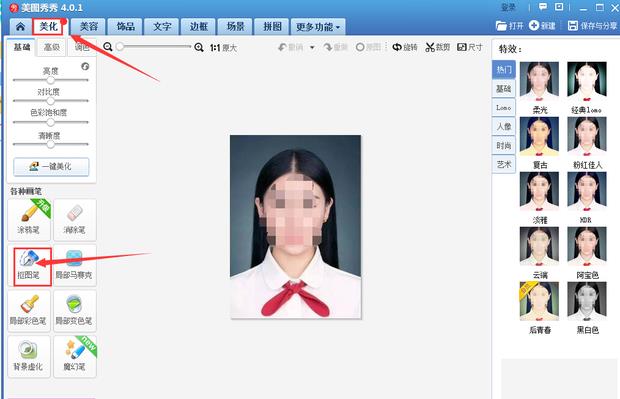The width and height of the screenshot is (620, 399).
Task: Apply the 柔光 effect thumbnail
Action: tap(539, 81)
